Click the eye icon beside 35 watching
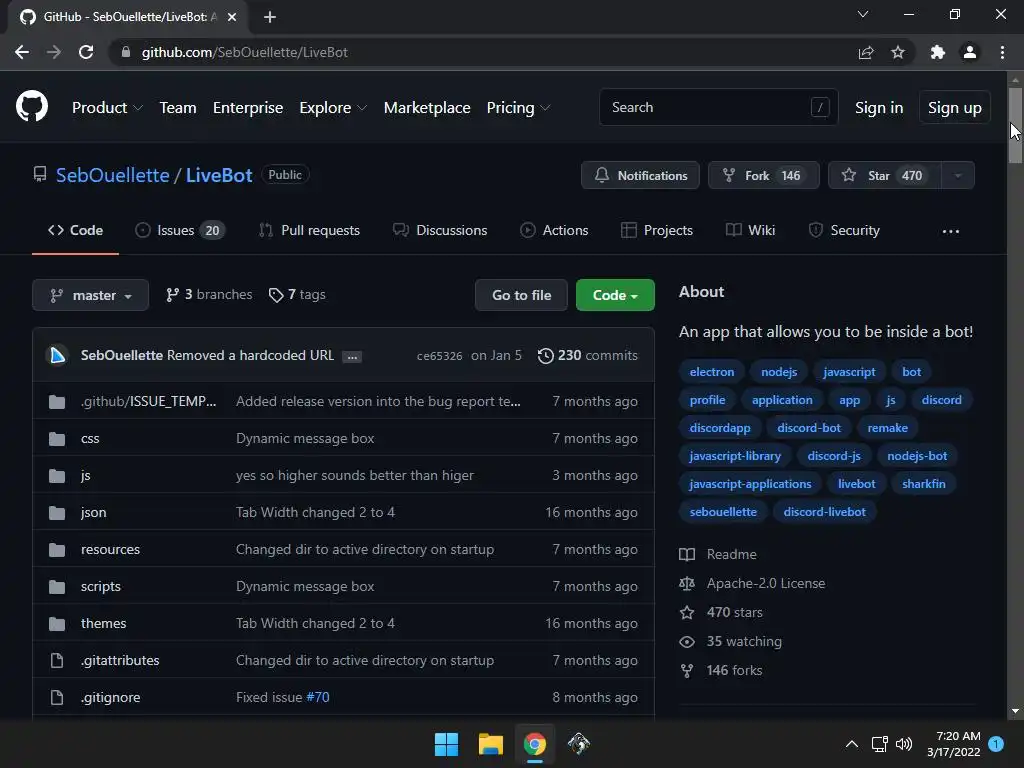 pos(687,641)
